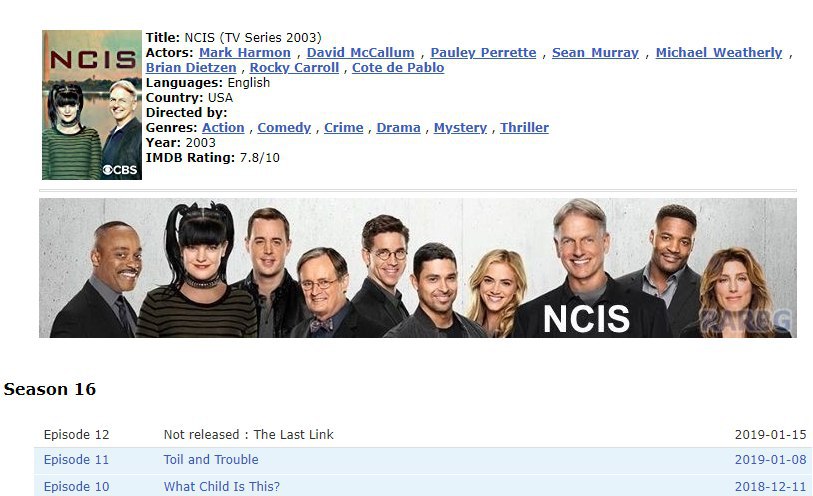The image size is (813, 496).
Task: Select the Drama genre link
Action: 398,128
